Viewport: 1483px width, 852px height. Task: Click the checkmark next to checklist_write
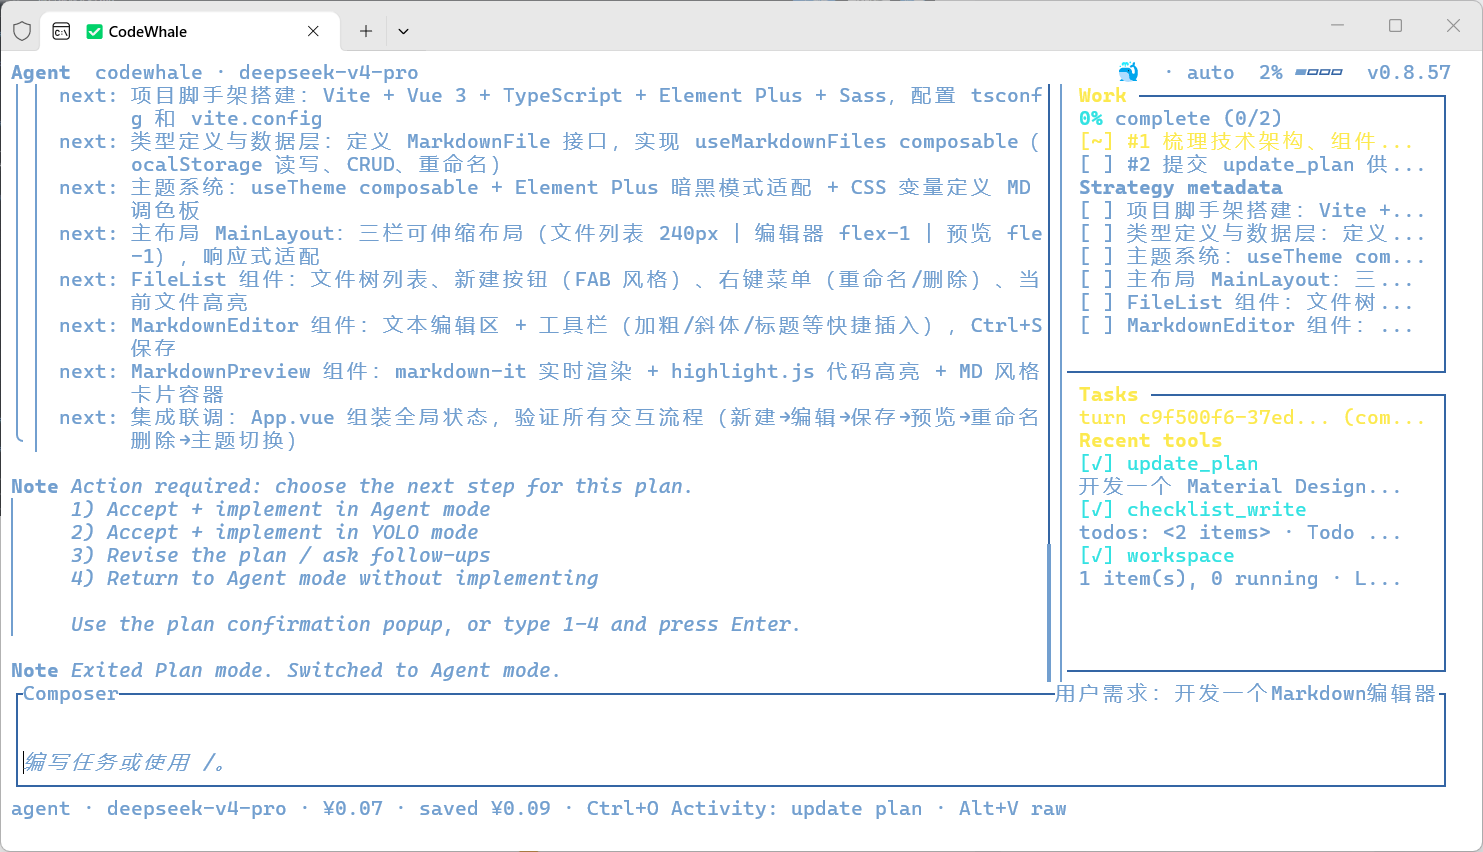tap(1096, 509)
